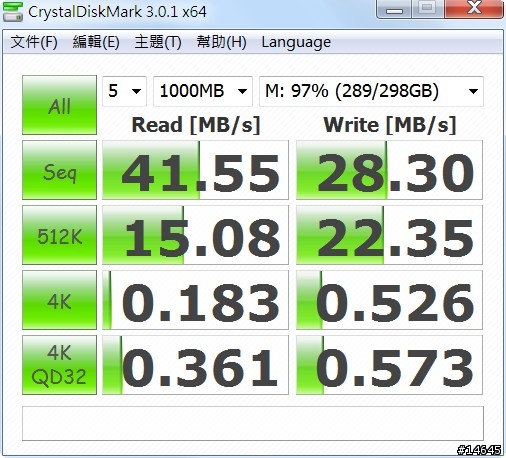Click the Seq read result 41.55
The image size is (506, 458).
tap(195, 170)
